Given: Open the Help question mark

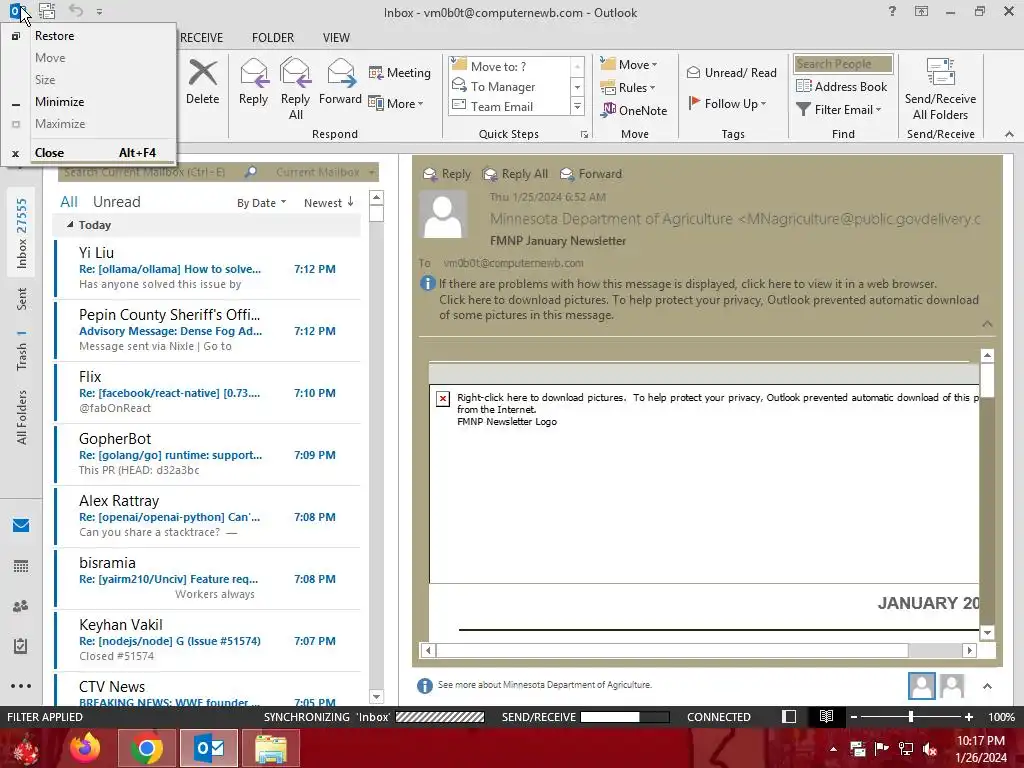Looking at the screenshot, I should click(x=892, y=11).
